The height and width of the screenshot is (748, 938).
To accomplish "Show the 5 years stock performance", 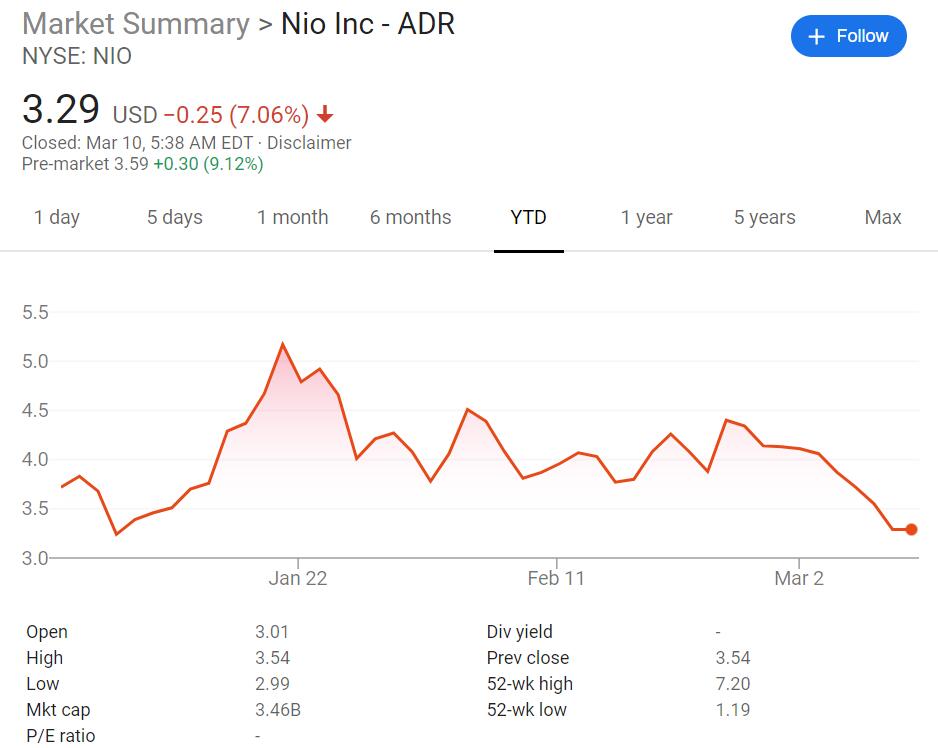I will (x=764, y=217).
